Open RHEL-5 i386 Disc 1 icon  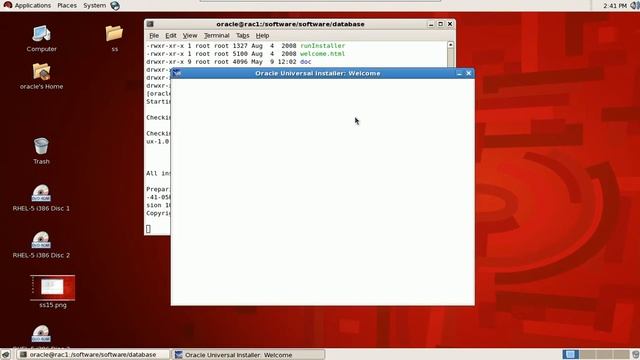point(41,198)
